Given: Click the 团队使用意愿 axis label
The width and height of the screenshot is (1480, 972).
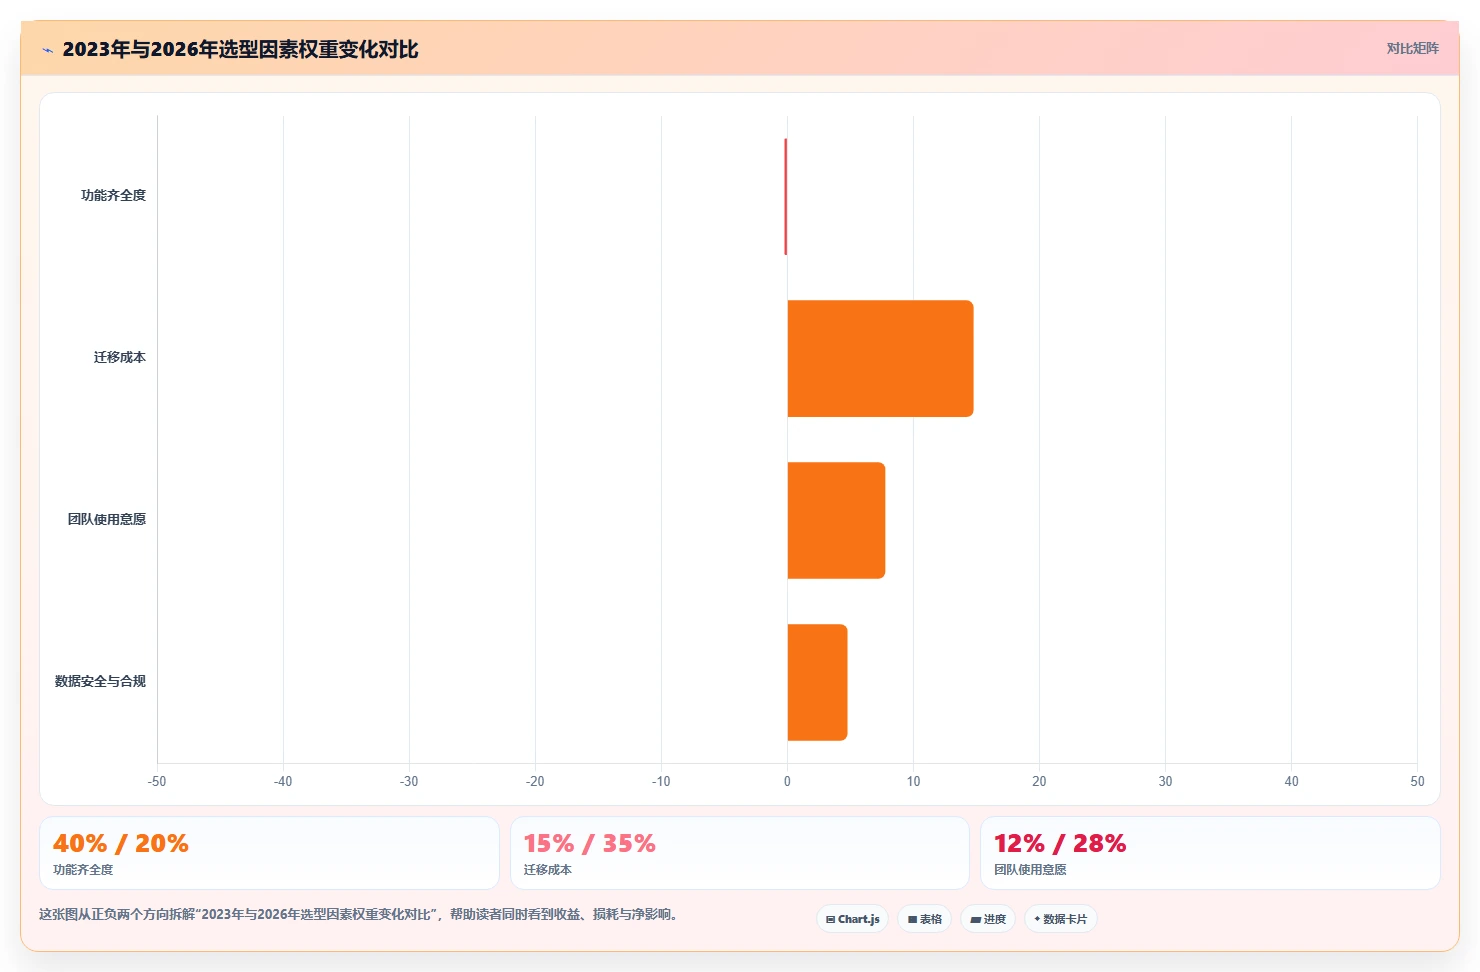Looking at the screenshot, I should (x=107, y=519).
